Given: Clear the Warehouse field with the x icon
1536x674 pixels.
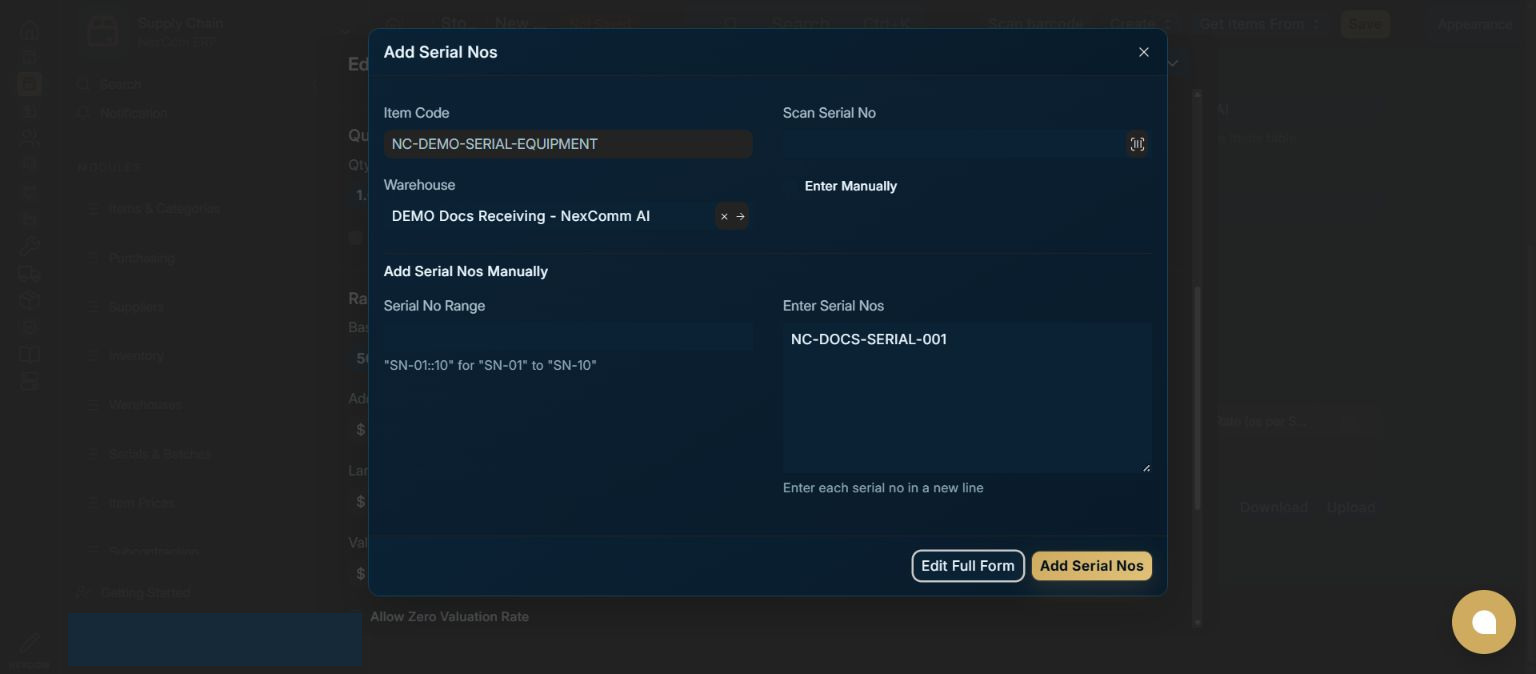Looking at the screenshot, I should (724, 216).
